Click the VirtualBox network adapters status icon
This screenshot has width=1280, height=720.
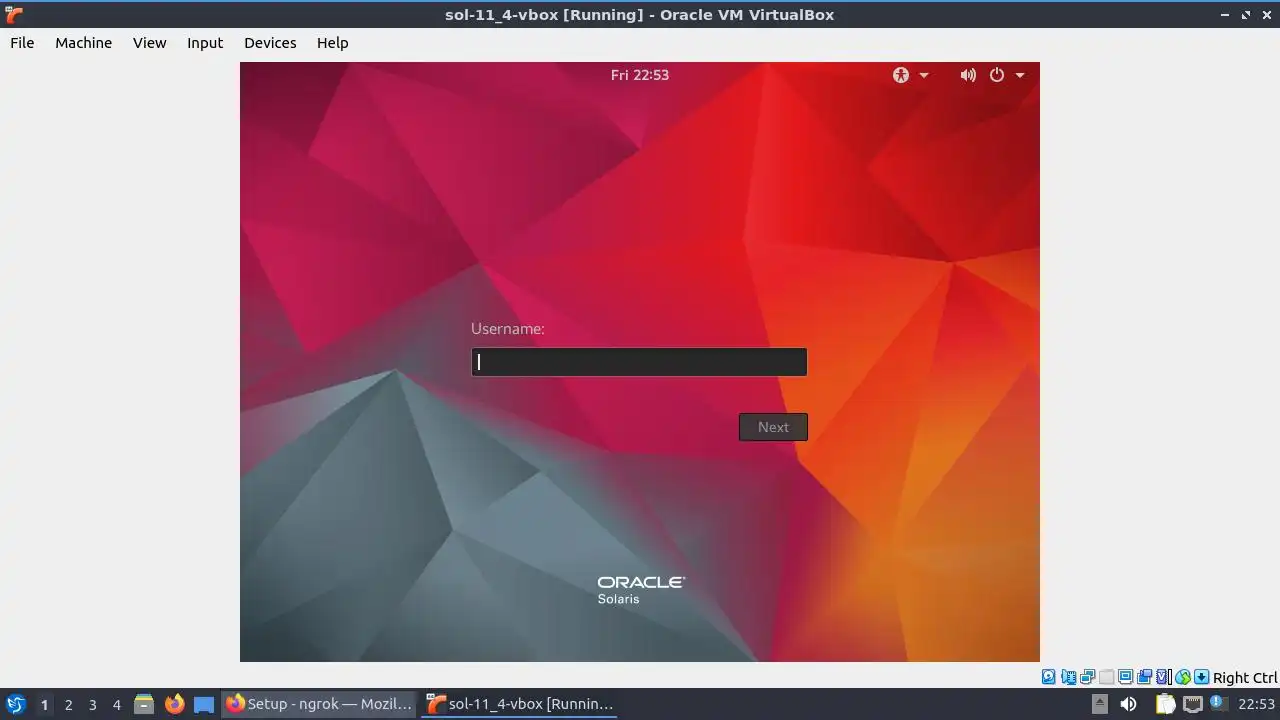tap(1088, 677)
